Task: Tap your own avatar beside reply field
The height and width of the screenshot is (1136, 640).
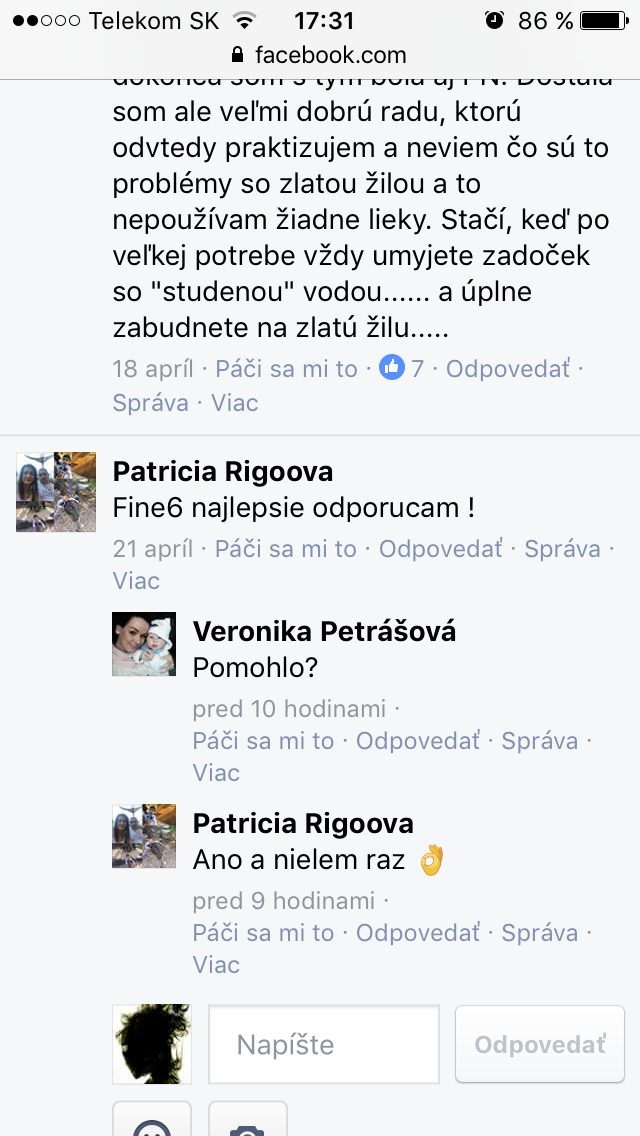Action: tap(151, 1044)
